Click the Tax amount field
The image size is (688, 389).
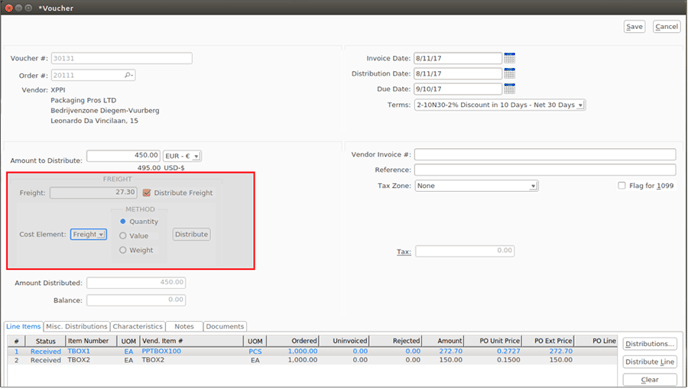point(465,251)
